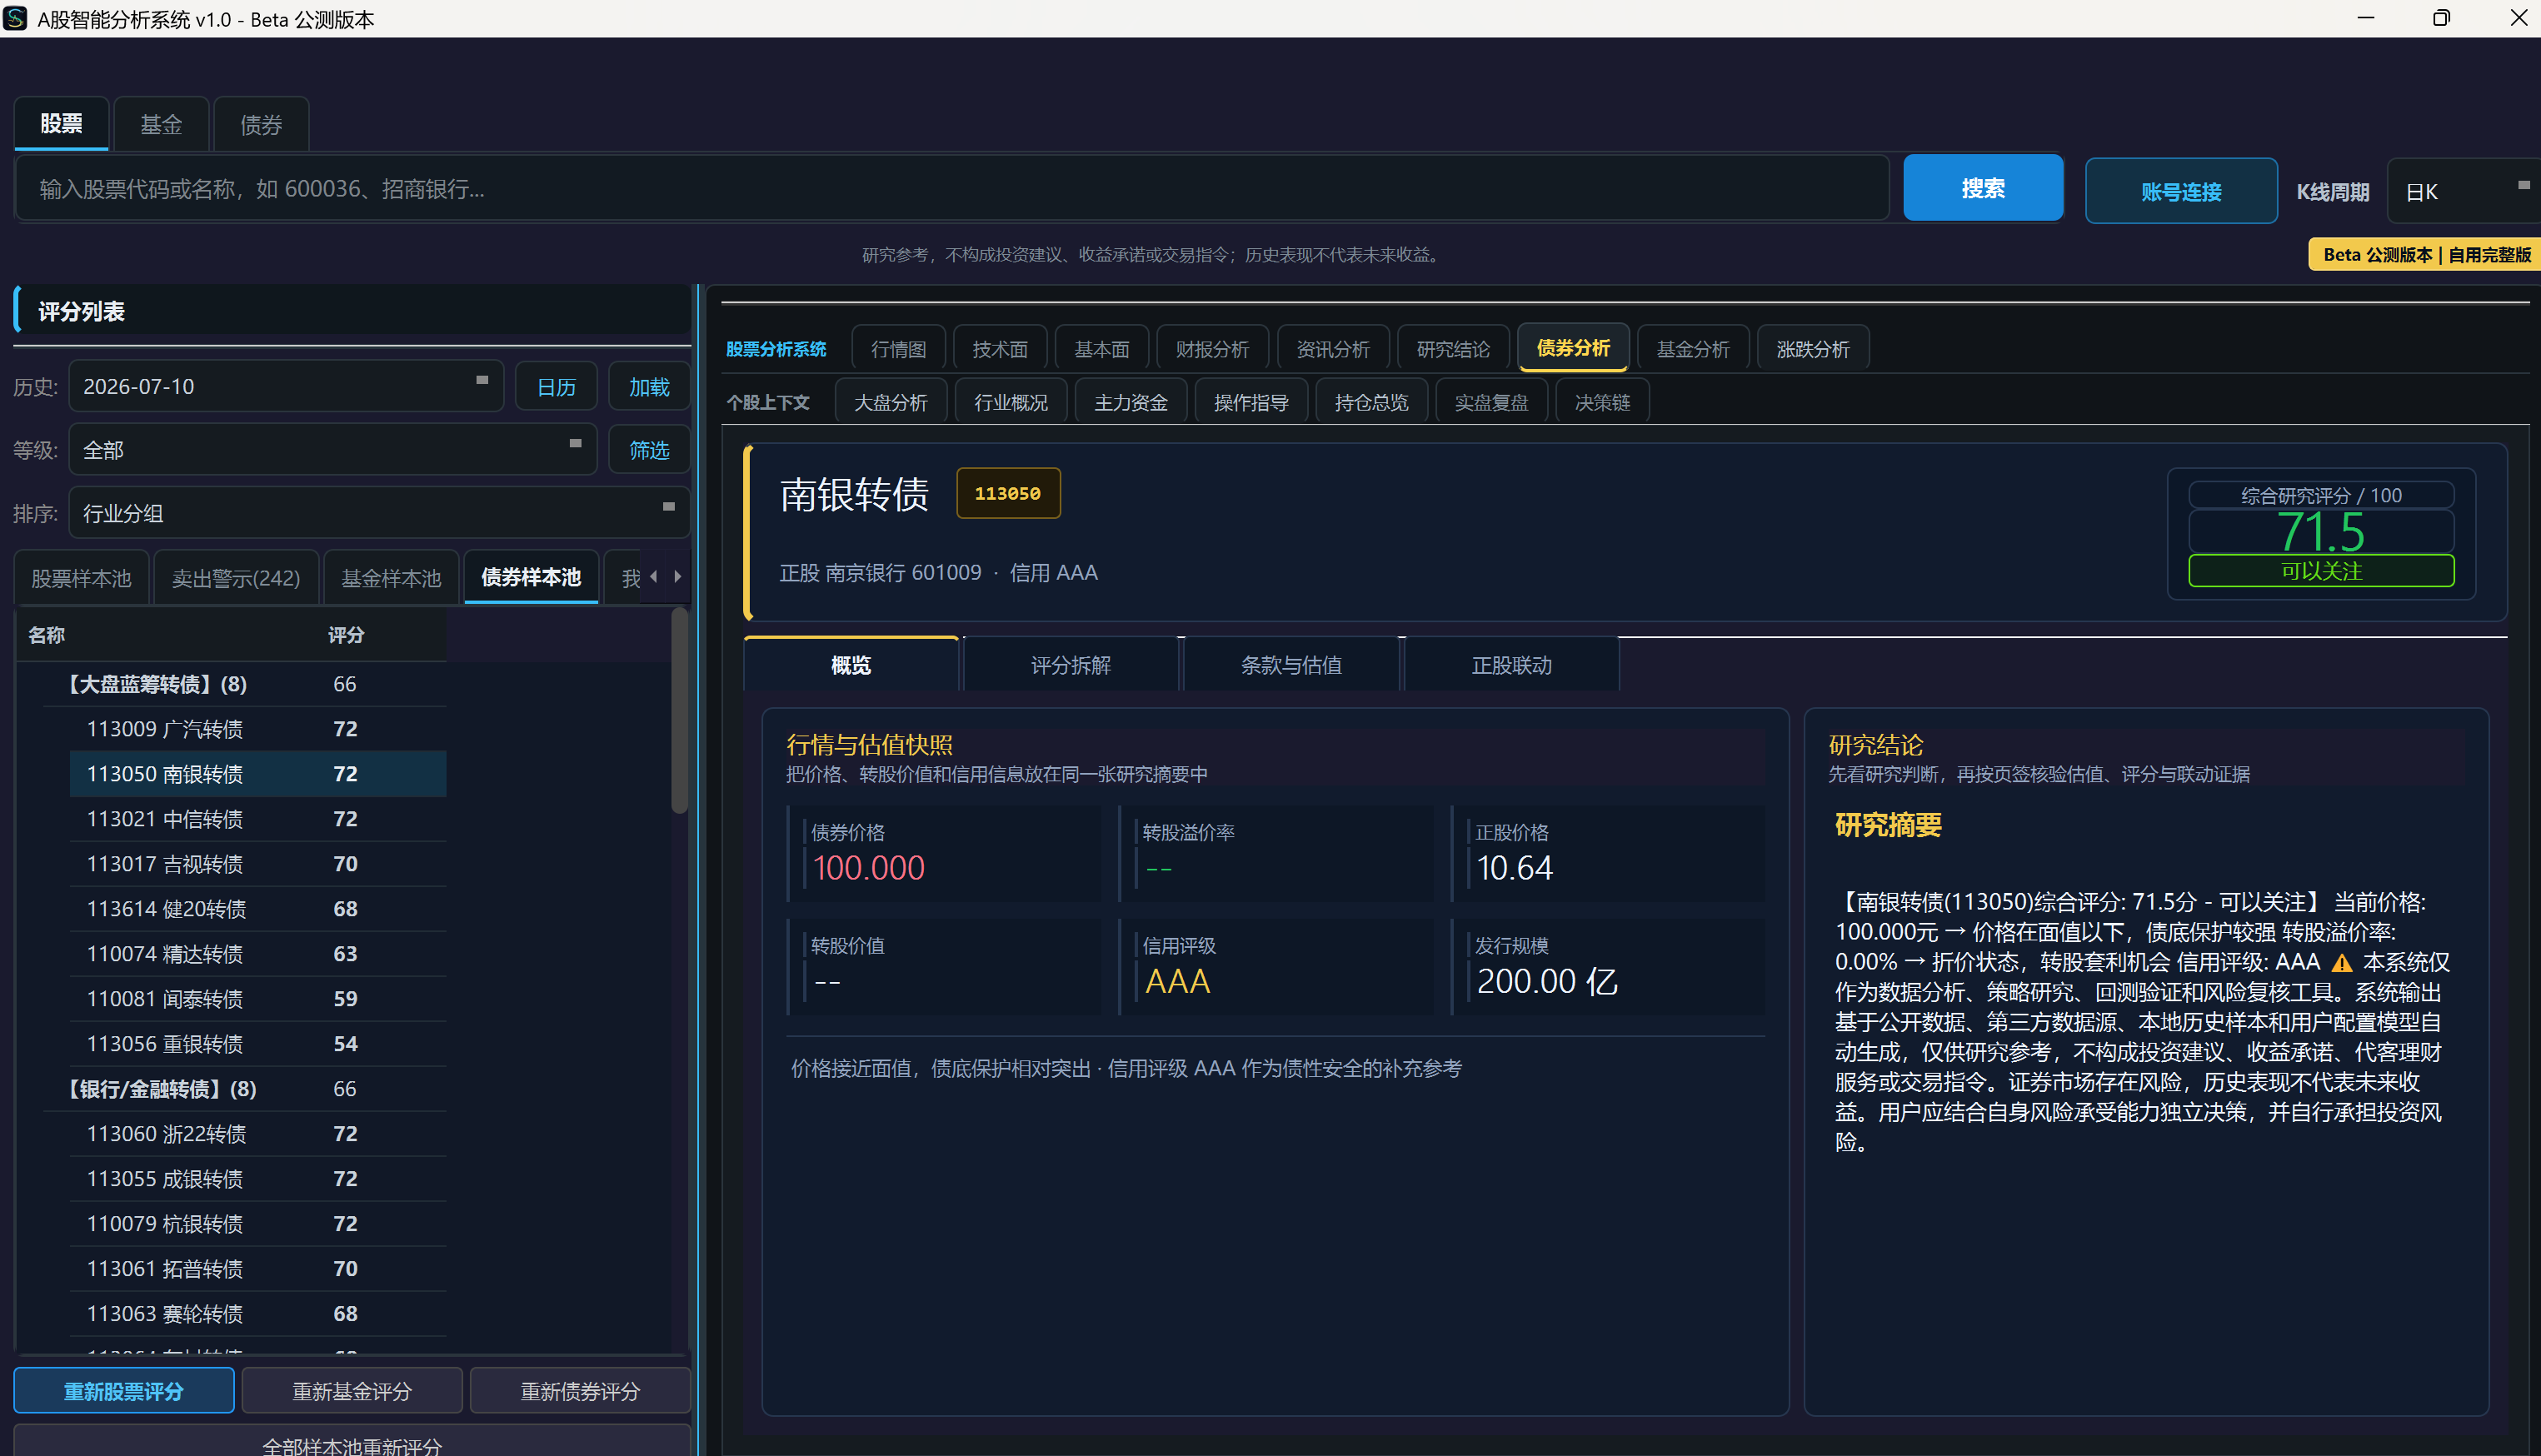Select row 113050 南银转债
2541x1456 pixels.
pos(258,774)
